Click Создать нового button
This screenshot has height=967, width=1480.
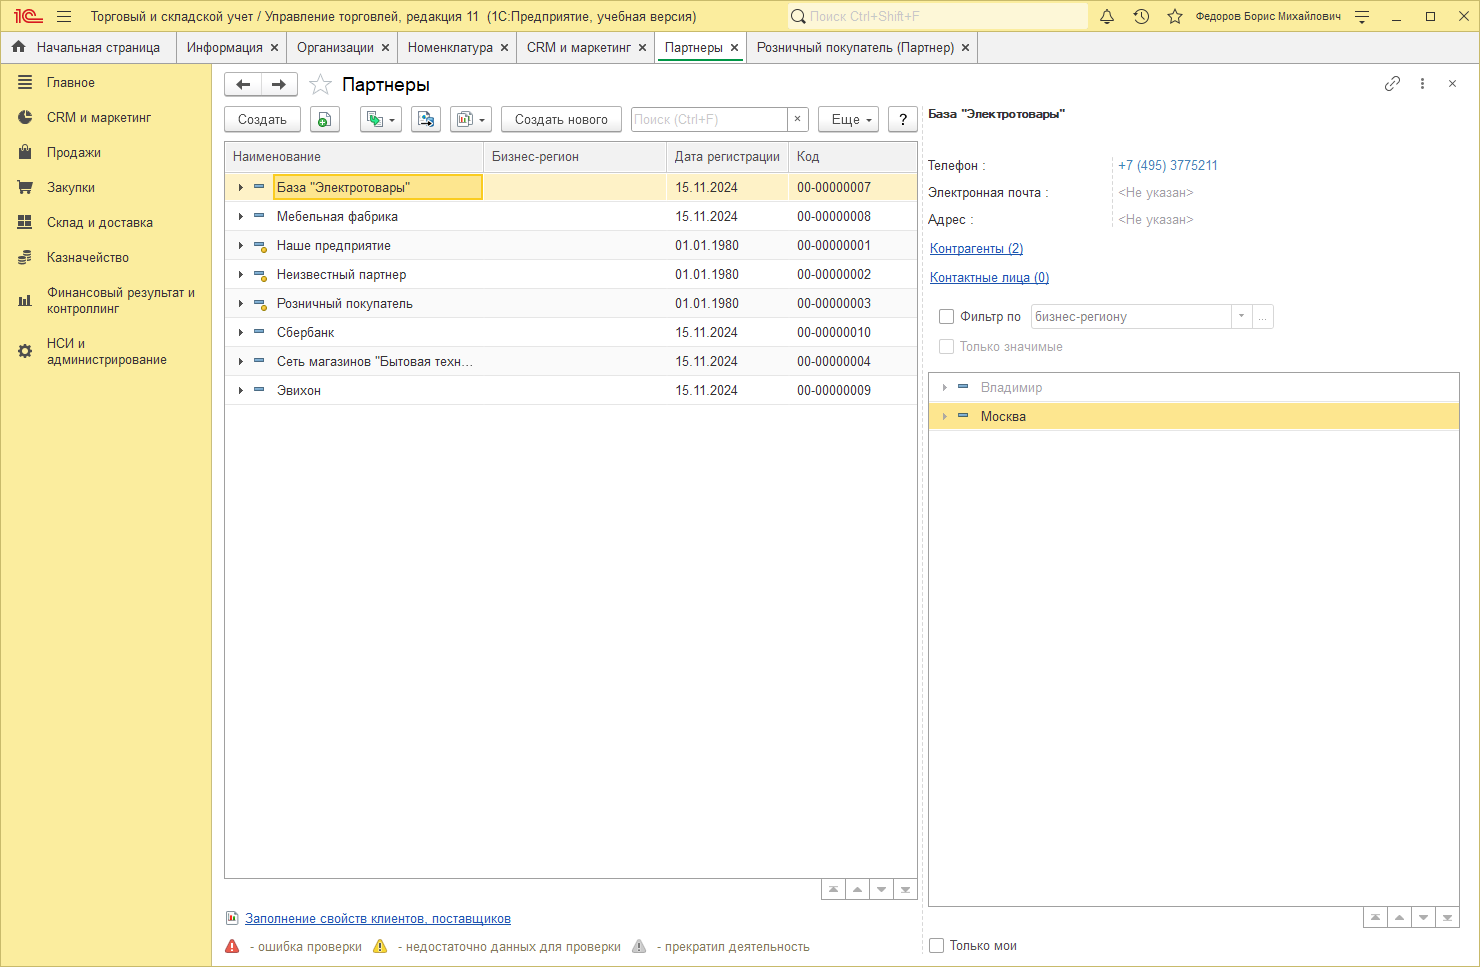(561, 119)
